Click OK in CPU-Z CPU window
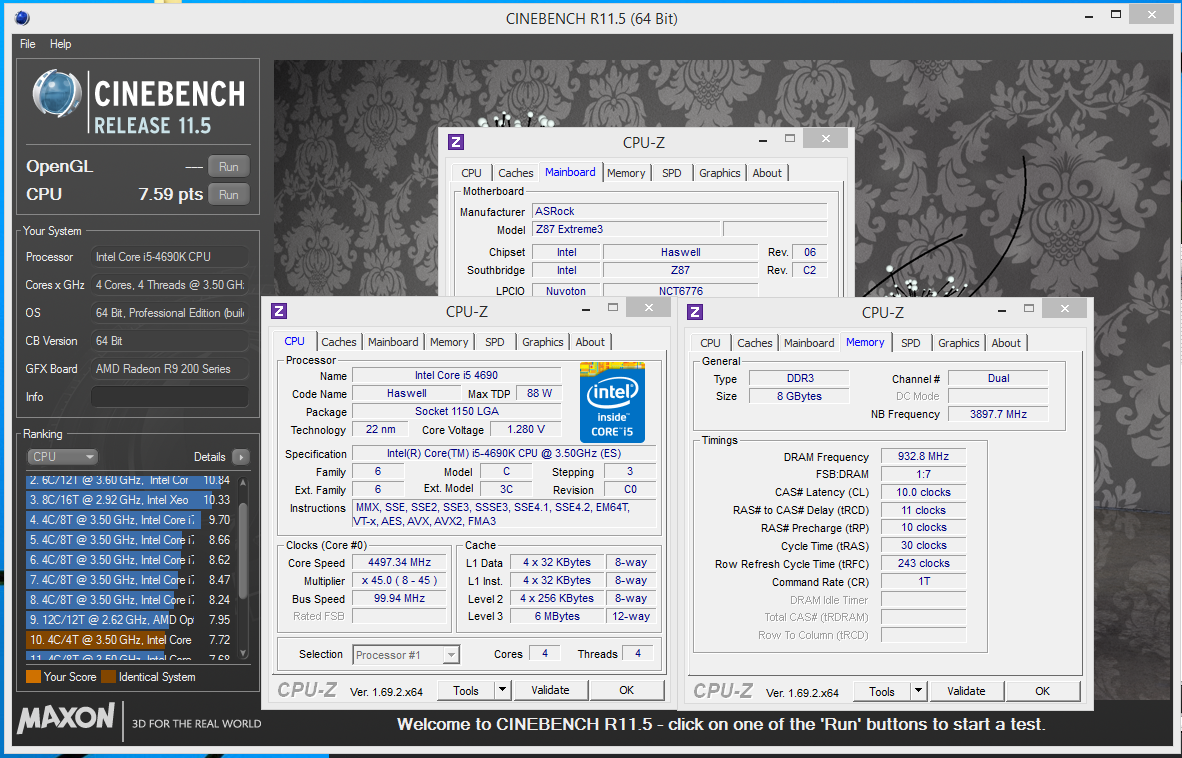The width and height of the screenshot is (1182, 758). 626,690
